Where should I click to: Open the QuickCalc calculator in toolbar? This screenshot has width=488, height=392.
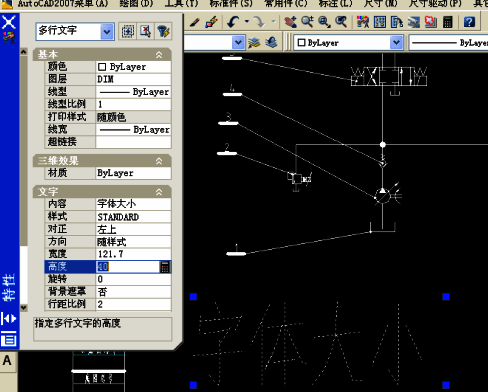pos(448,22)
